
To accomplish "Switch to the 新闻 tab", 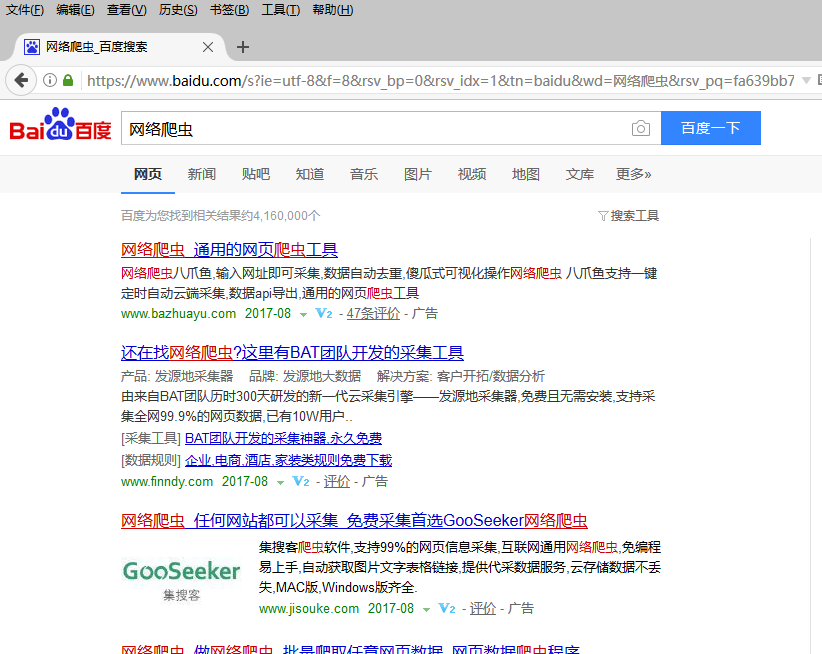I will point(202,174).
